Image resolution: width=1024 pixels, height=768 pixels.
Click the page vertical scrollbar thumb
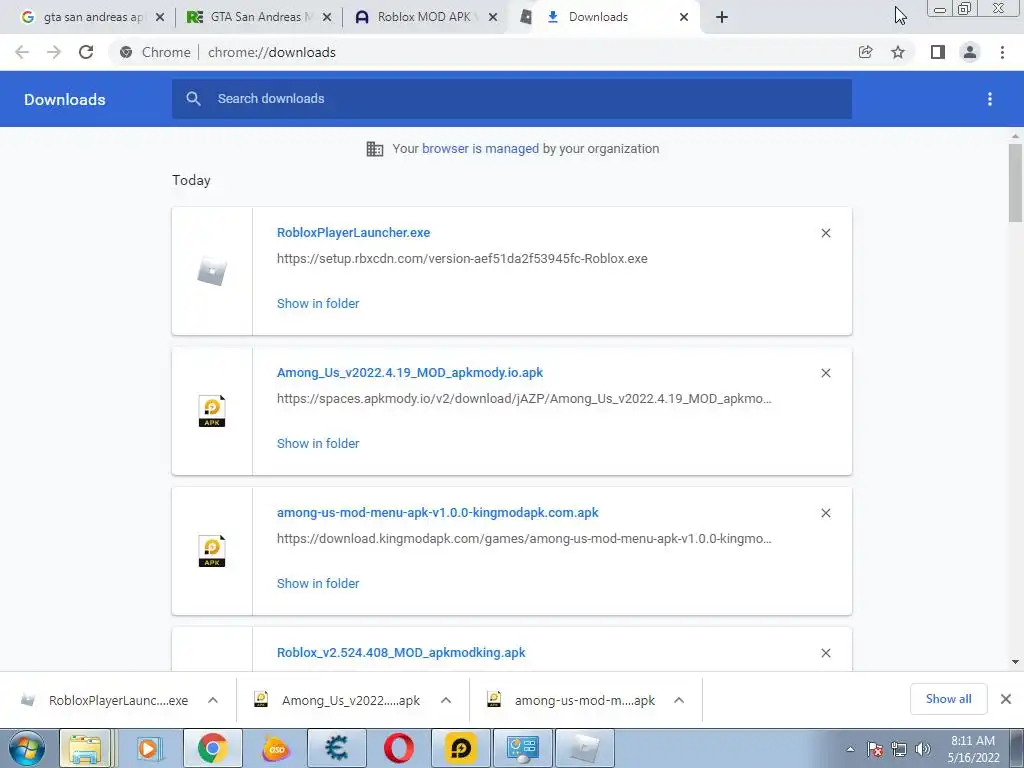1015,183
